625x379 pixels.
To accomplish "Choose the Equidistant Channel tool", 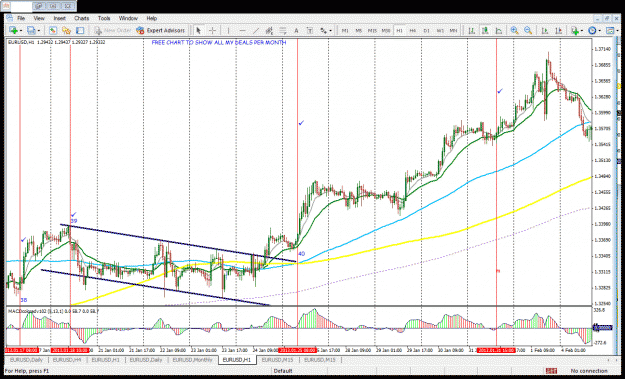I will tap(269, 31).
